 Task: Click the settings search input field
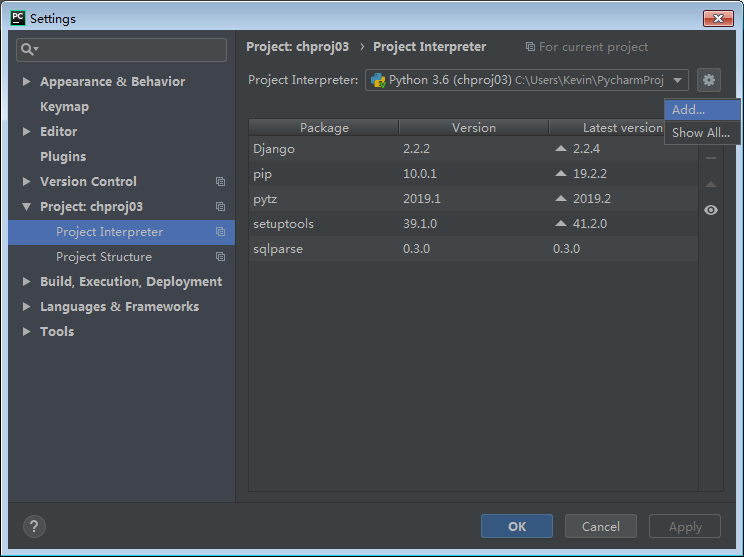[x=130, y=49]
